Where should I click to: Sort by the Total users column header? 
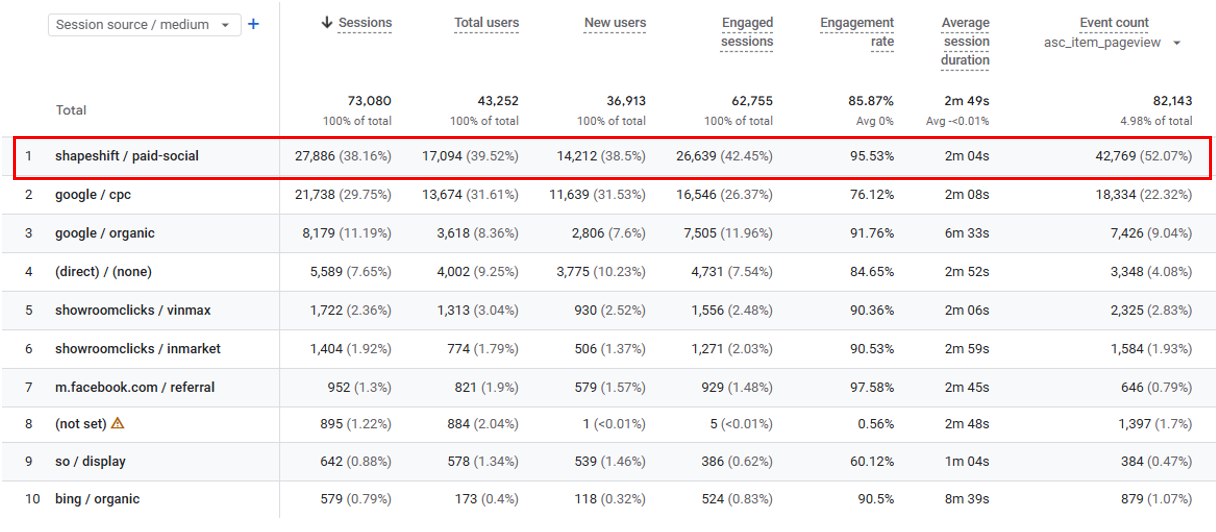pos(485,23)
